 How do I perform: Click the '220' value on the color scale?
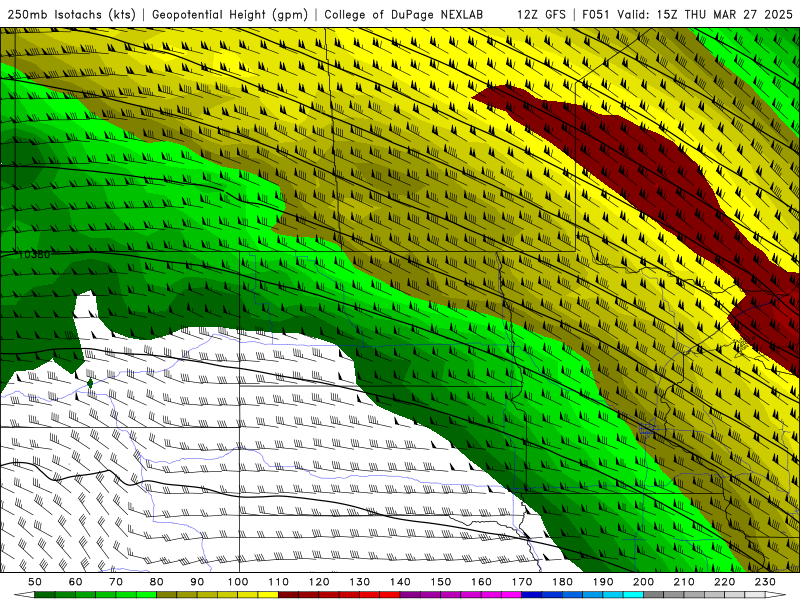click(724, 582)
